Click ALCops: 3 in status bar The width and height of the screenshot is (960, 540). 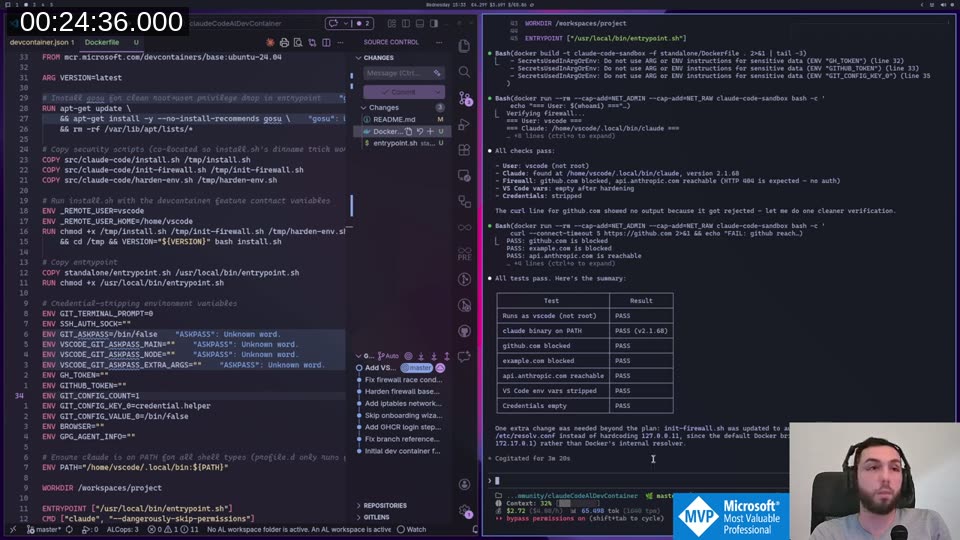(122, 530)
